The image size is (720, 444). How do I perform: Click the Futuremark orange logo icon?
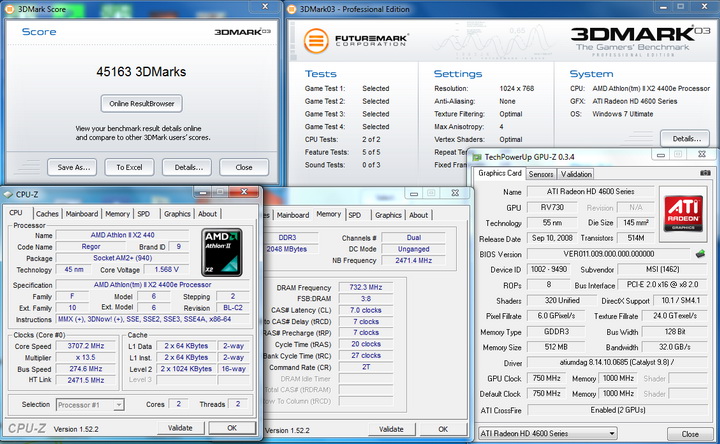click(316, 40)
